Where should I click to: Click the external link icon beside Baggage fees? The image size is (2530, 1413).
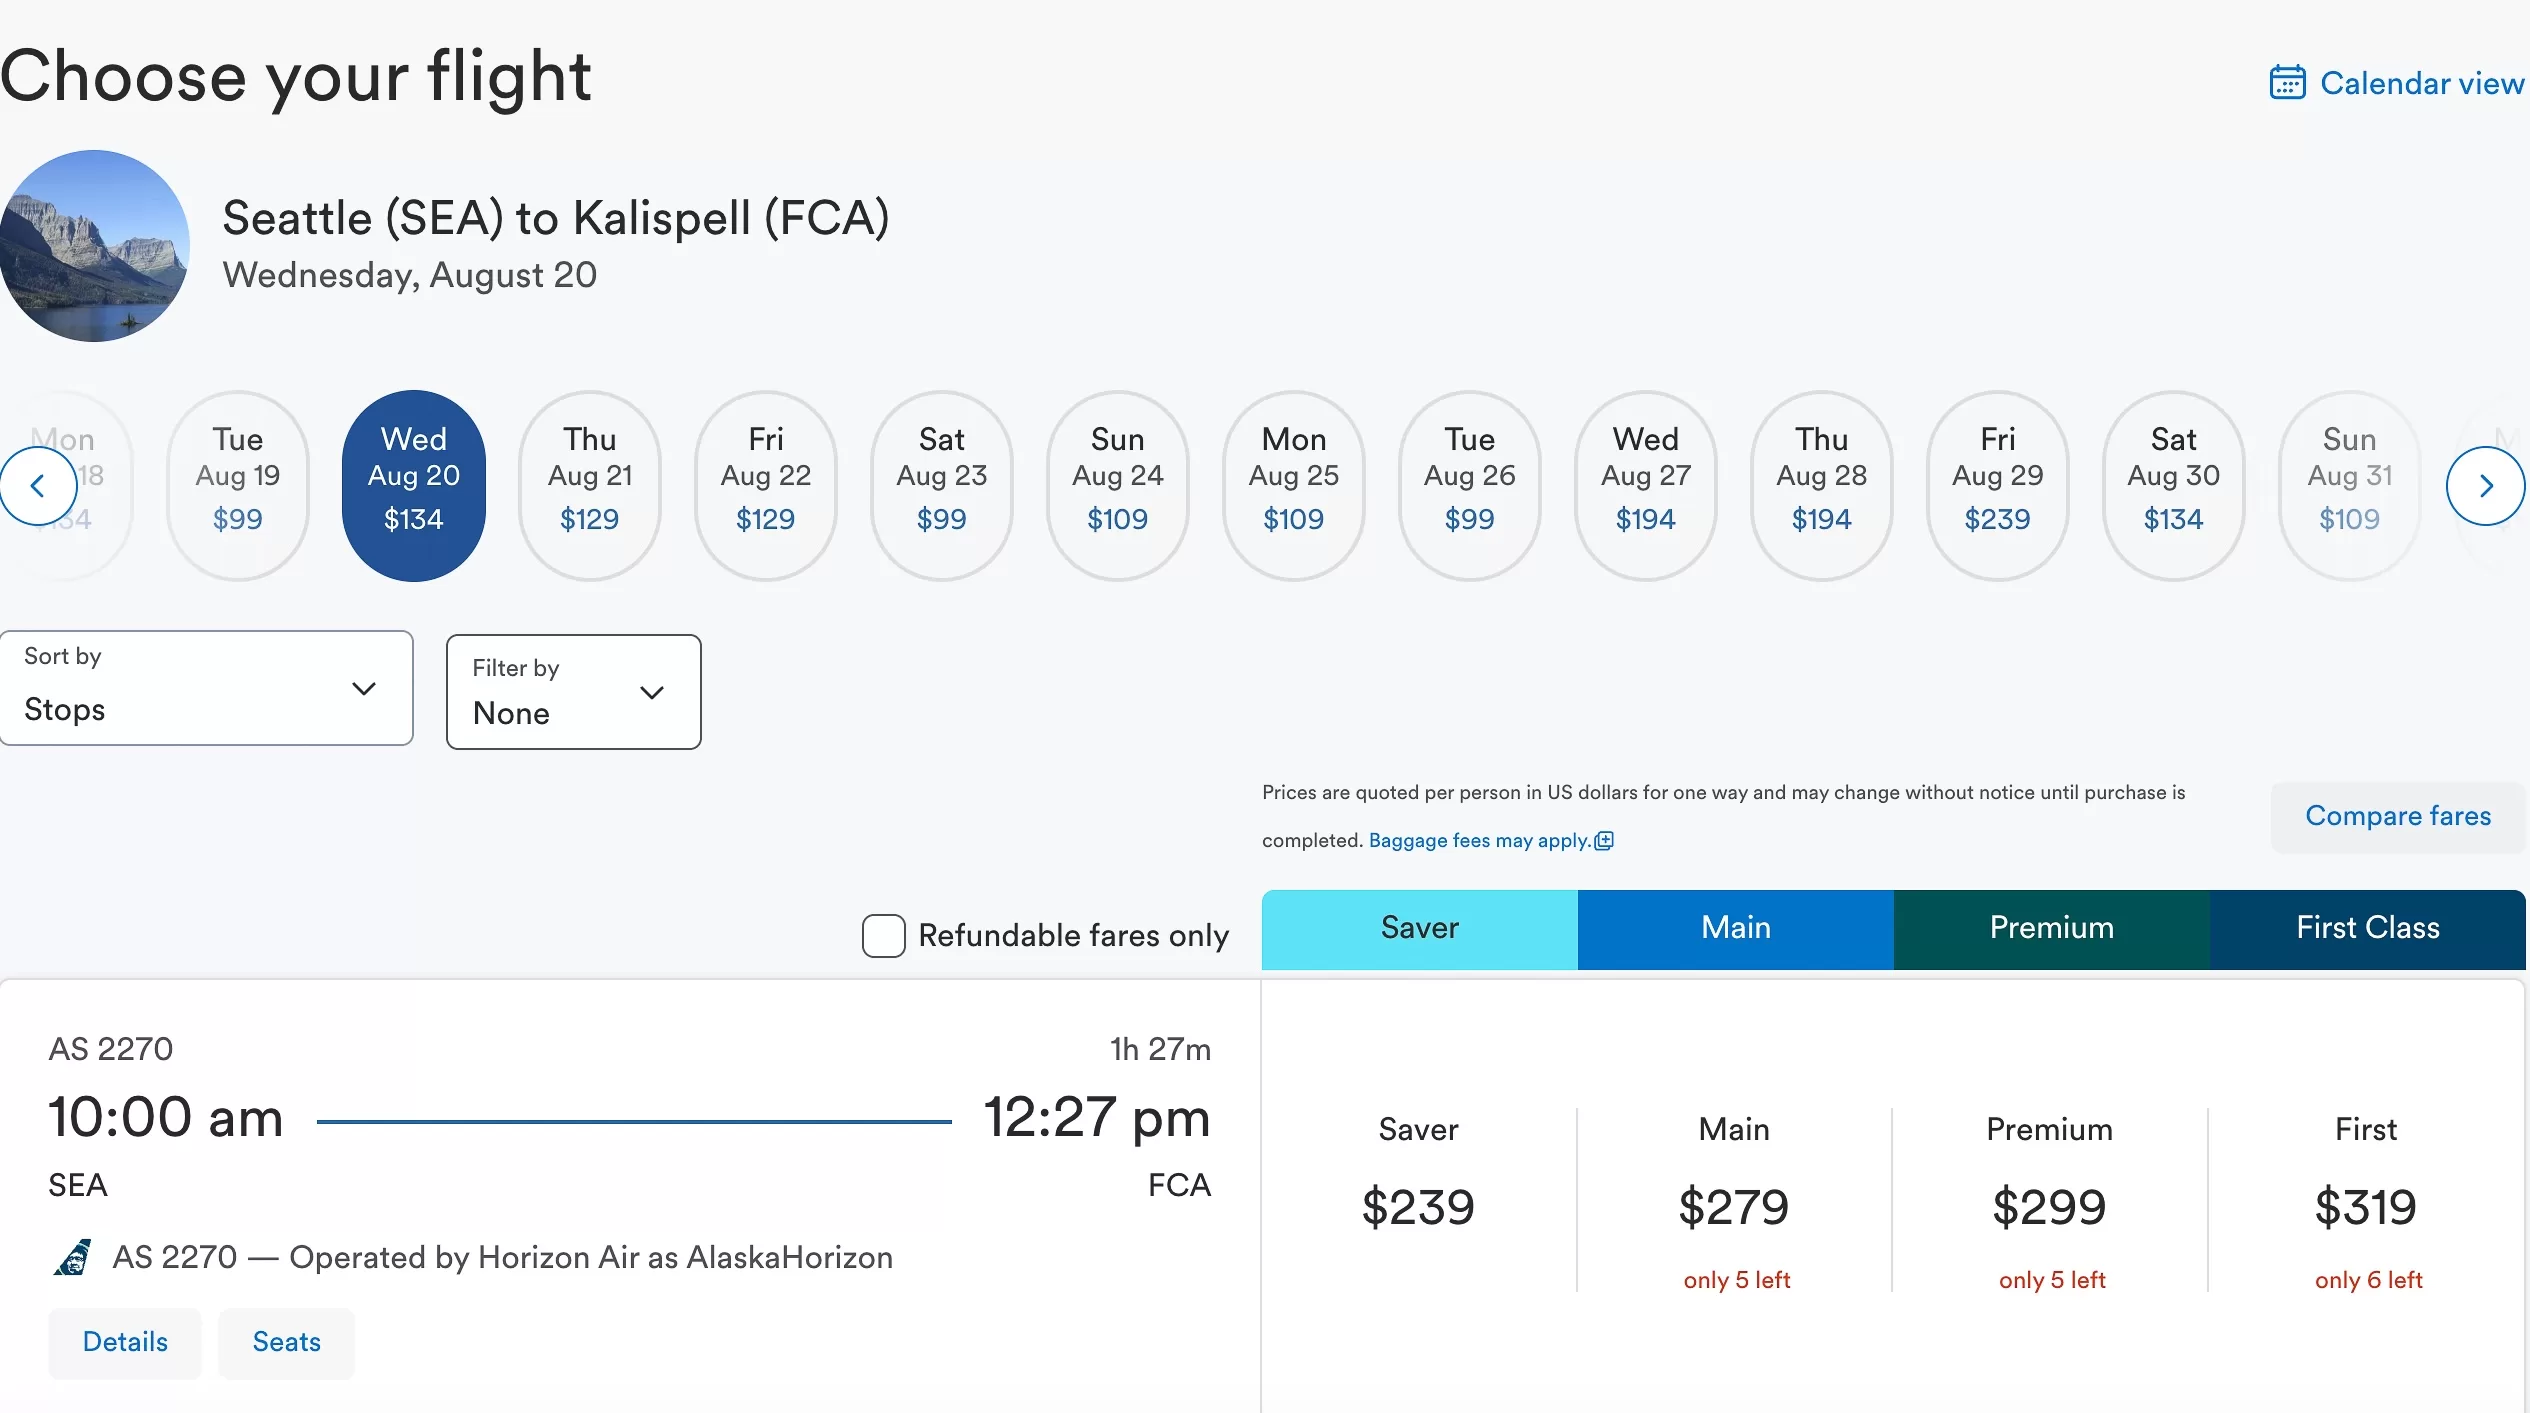pyautogui.click(x=1604, y=841)
